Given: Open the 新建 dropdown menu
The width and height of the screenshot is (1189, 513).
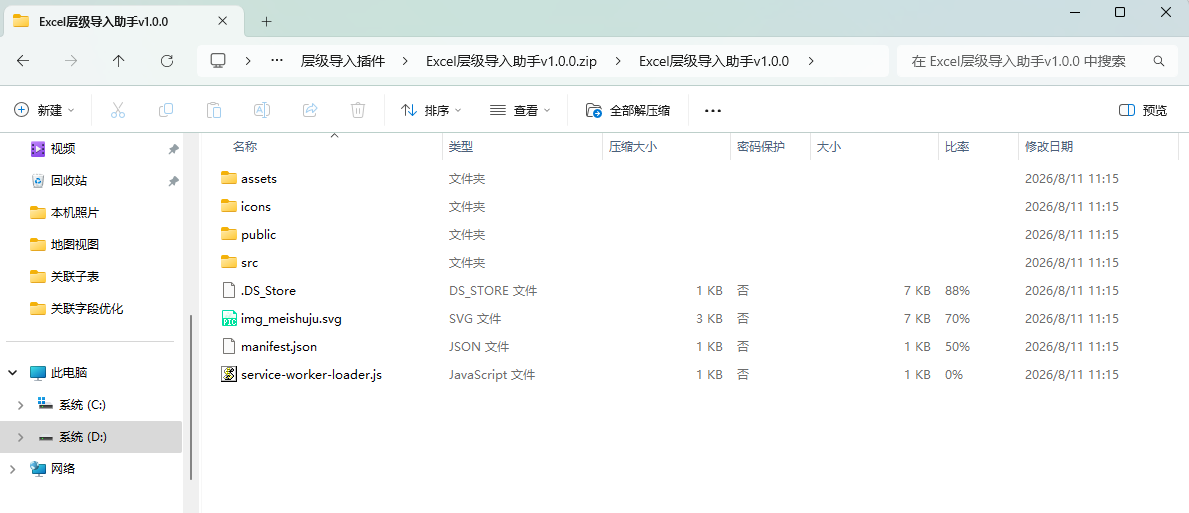Looking at the screenshot, I should 45,111.
